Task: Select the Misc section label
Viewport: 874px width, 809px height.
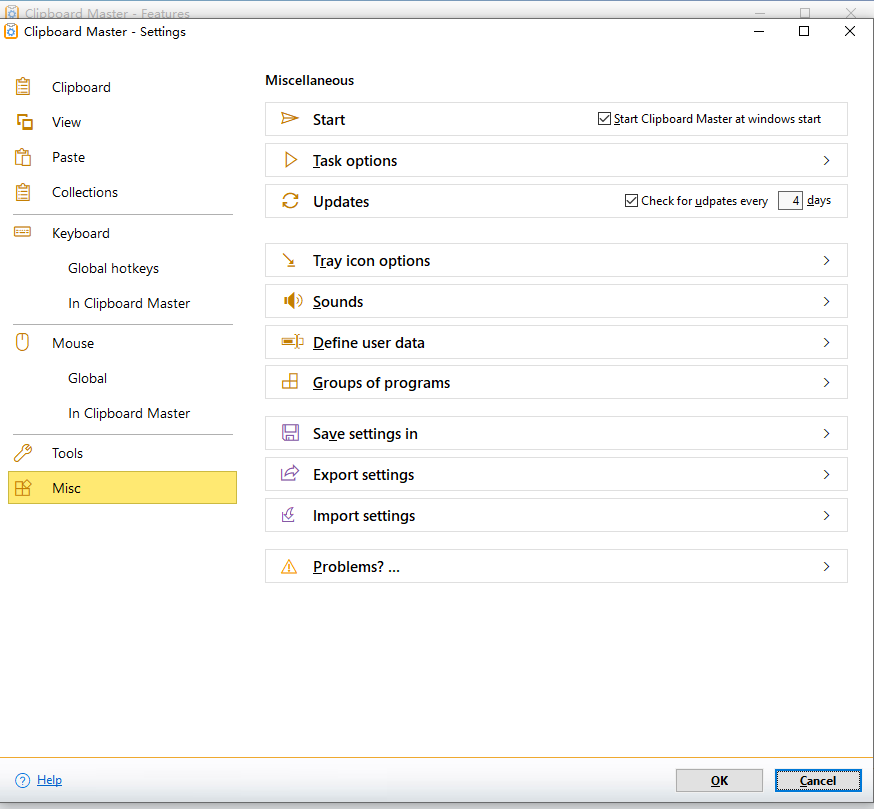Action: (66, 488)
